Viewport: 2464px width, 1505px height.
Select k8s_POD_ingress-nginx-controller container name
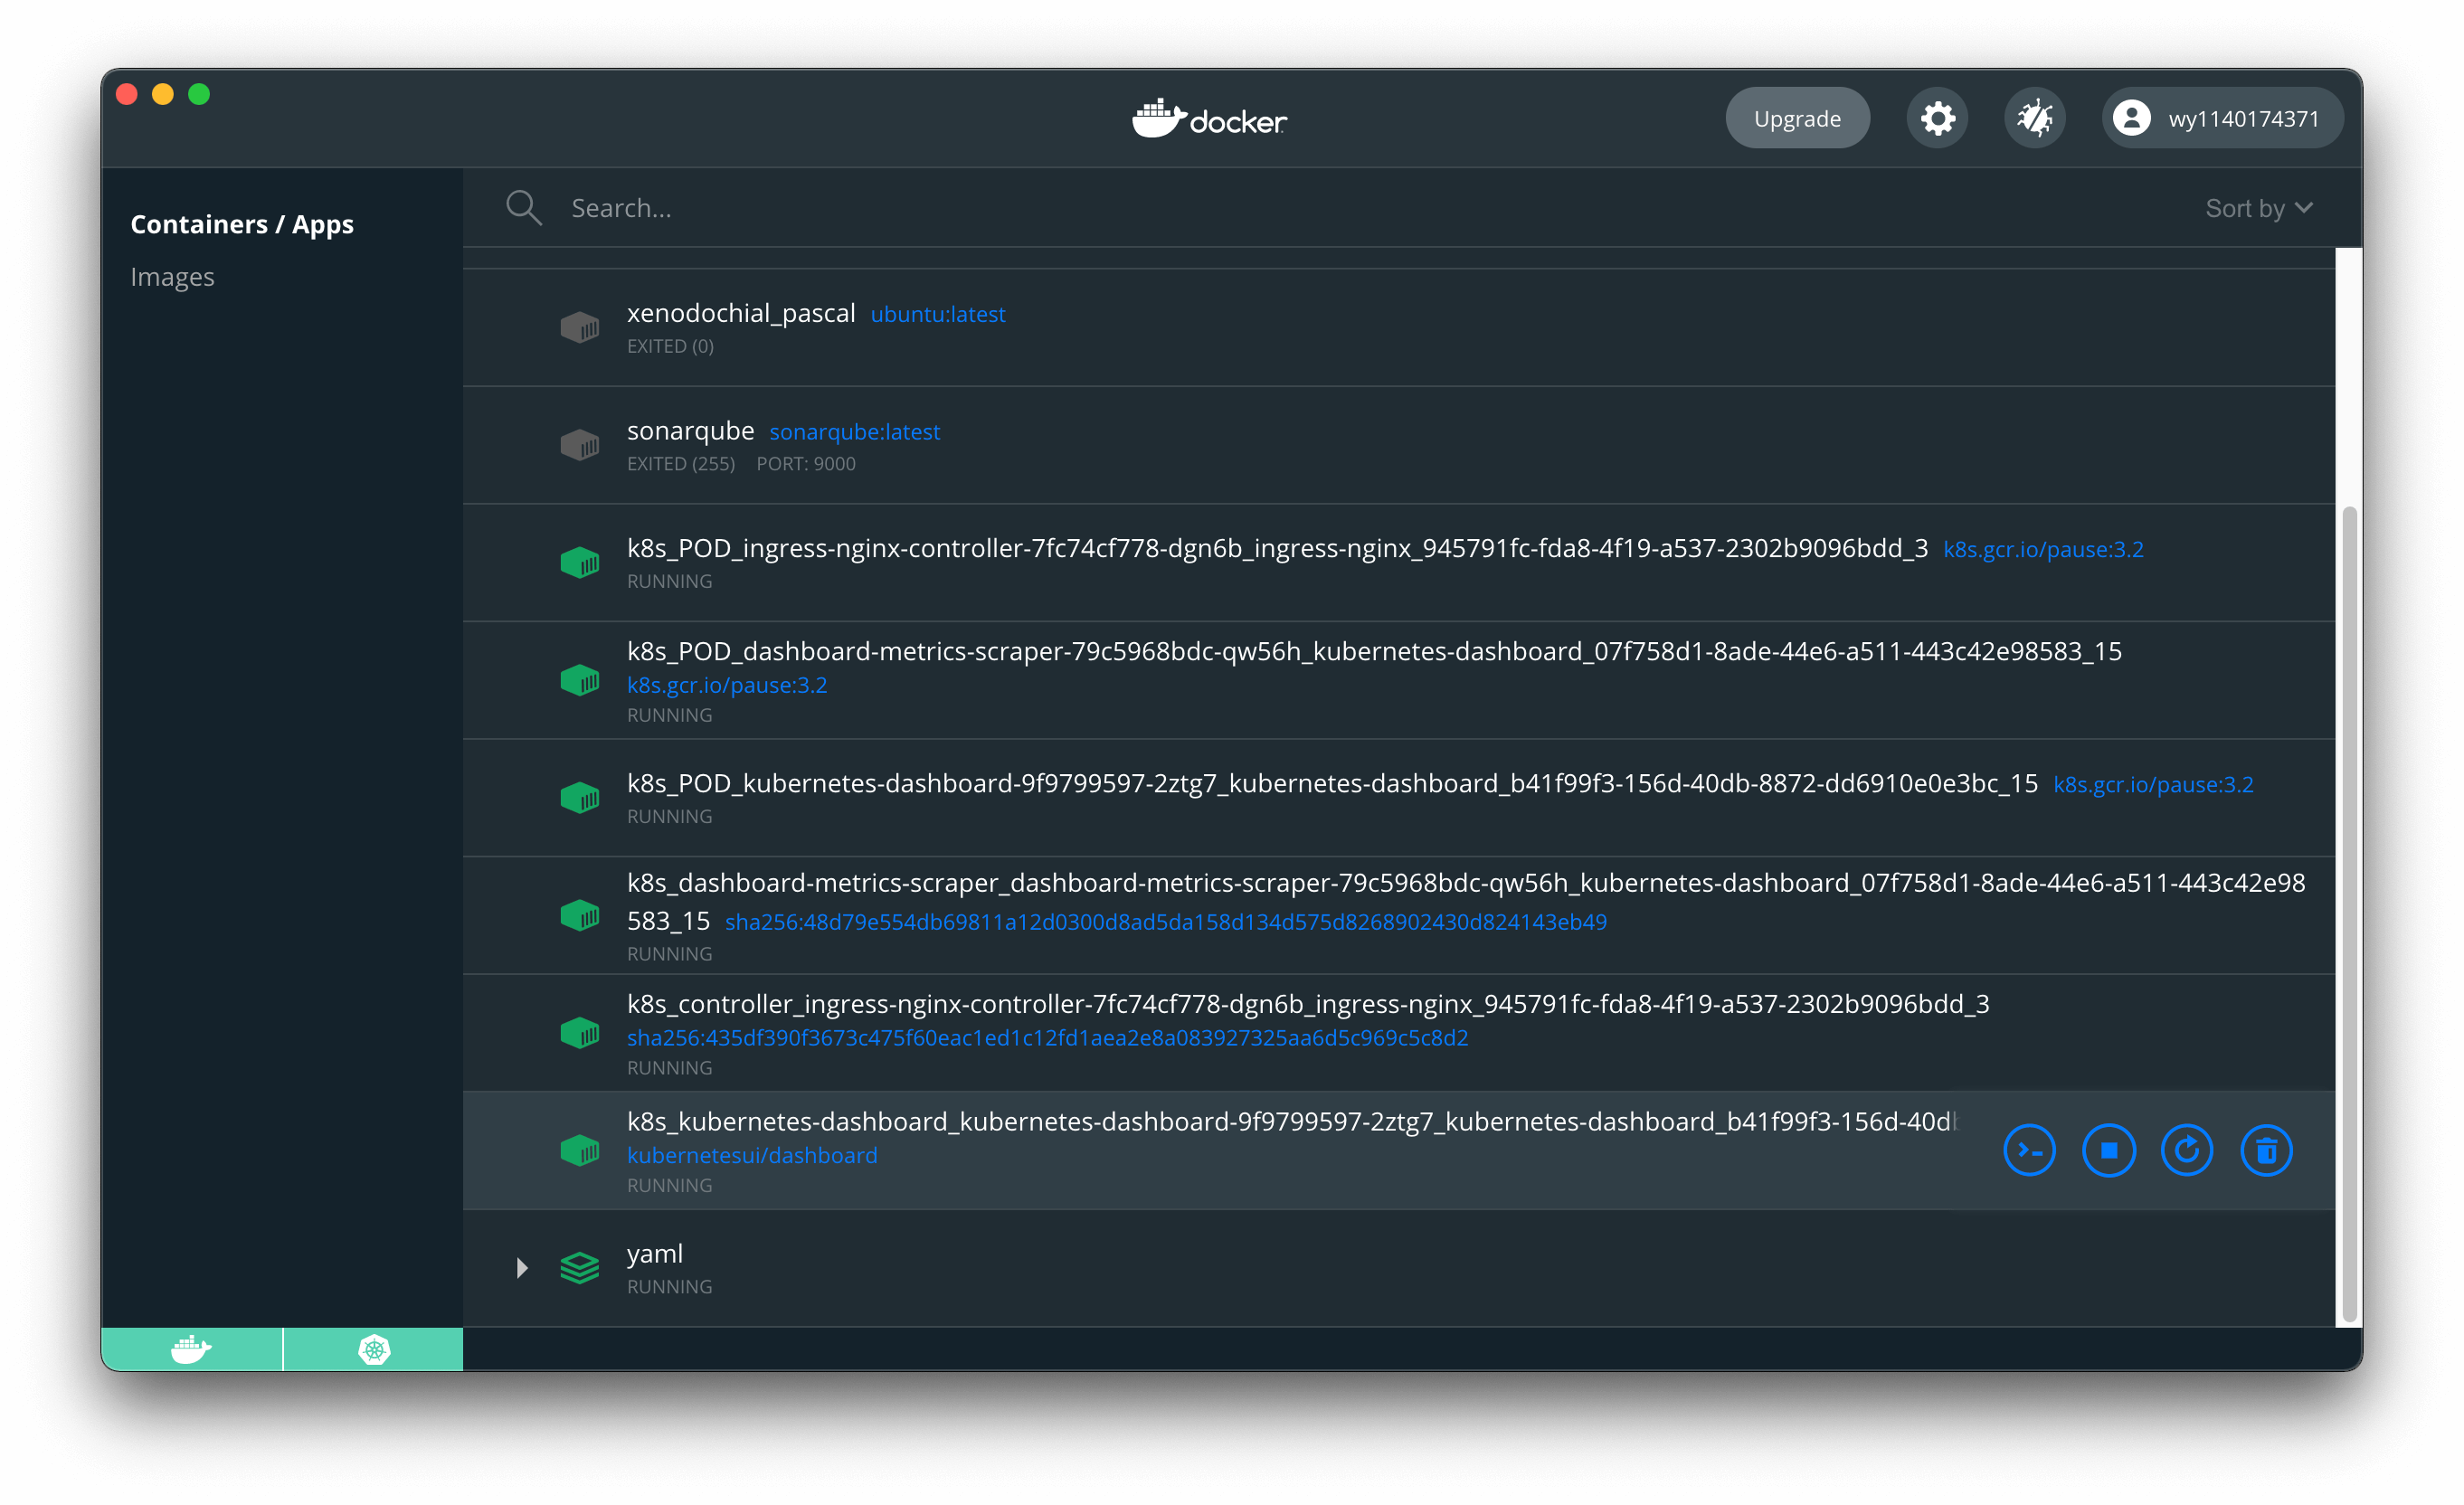pos(1277,548)
